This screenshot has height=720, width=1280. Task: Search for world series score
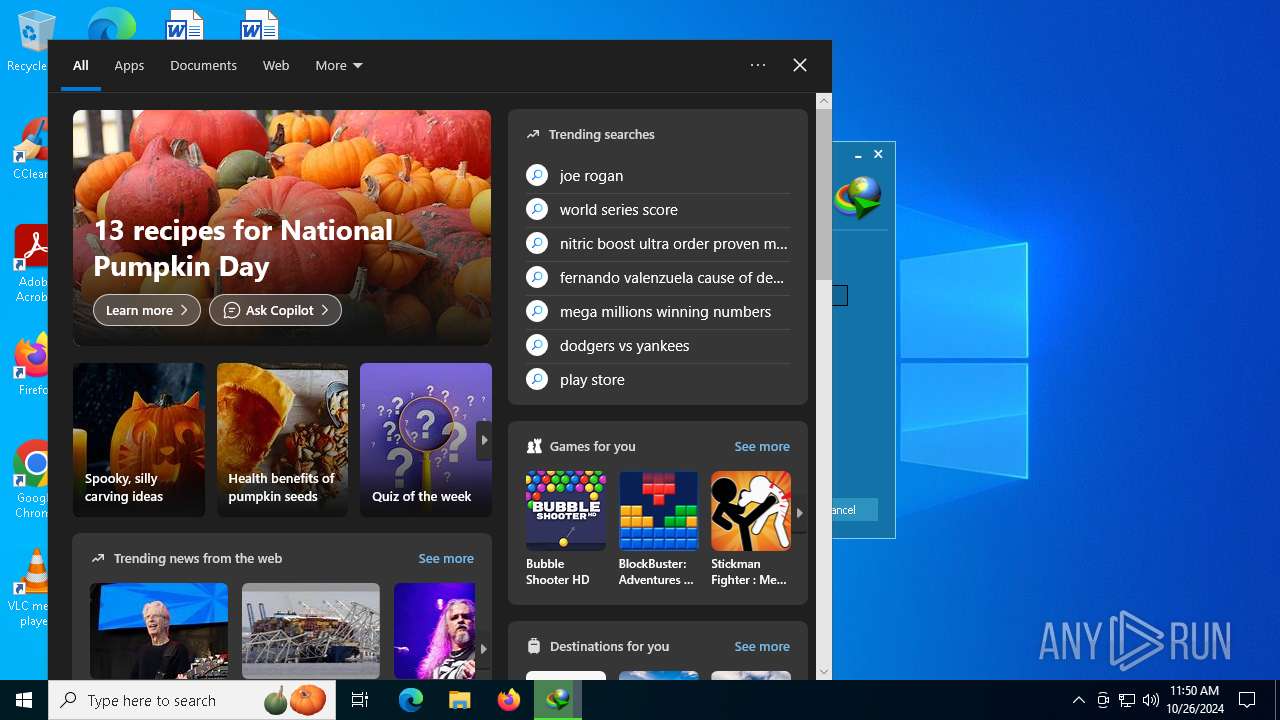pyautogui.click(x=658, y=209)
